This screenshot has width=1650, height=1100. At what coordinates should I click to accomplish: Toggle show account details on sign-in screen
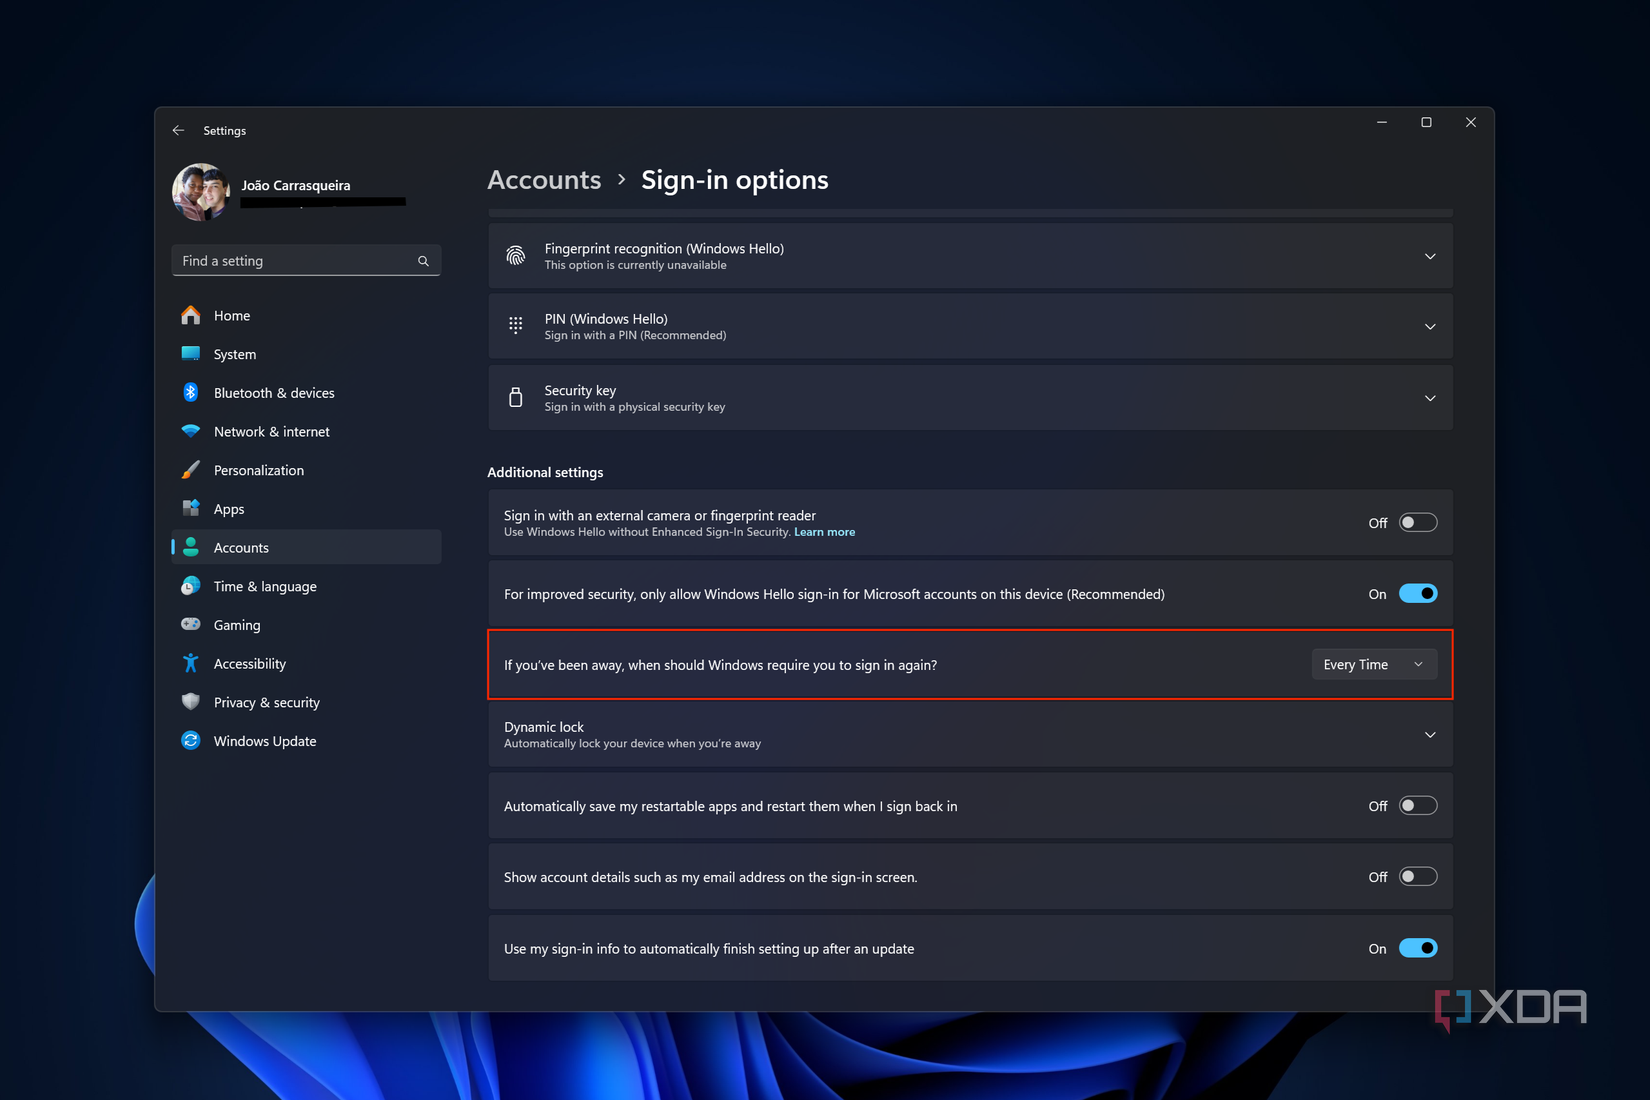(x=1417, y=876)
